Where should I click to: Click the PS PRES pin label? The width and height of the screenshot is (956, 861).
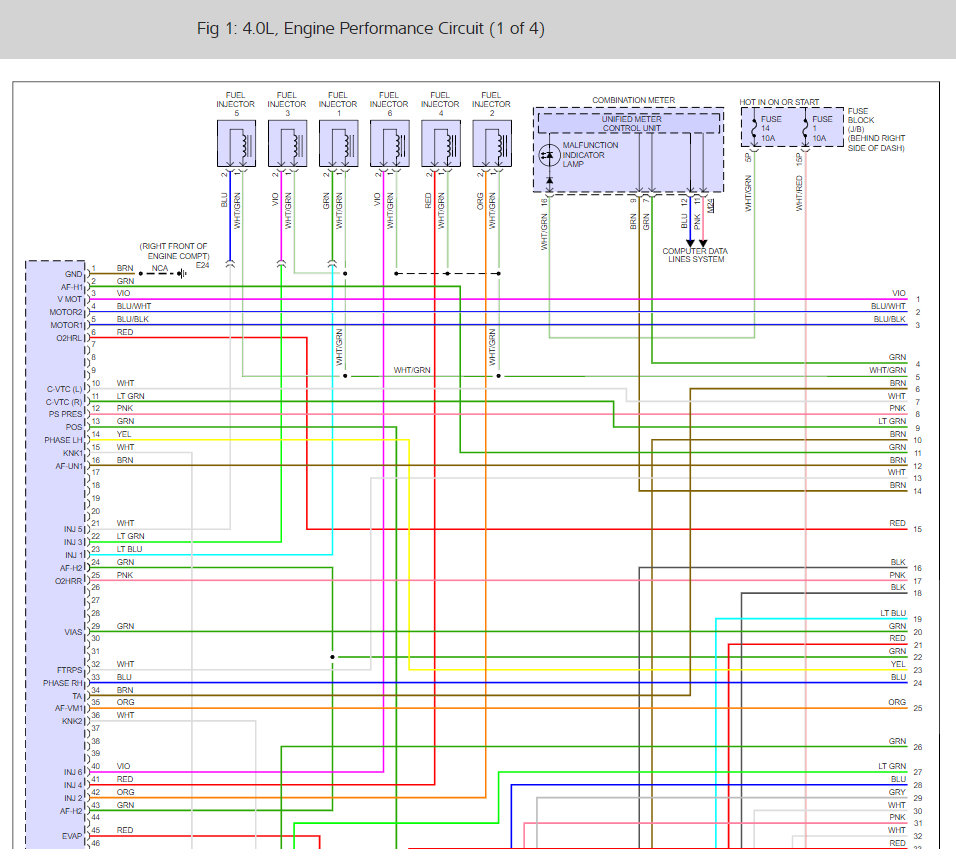tap(65, 414)
